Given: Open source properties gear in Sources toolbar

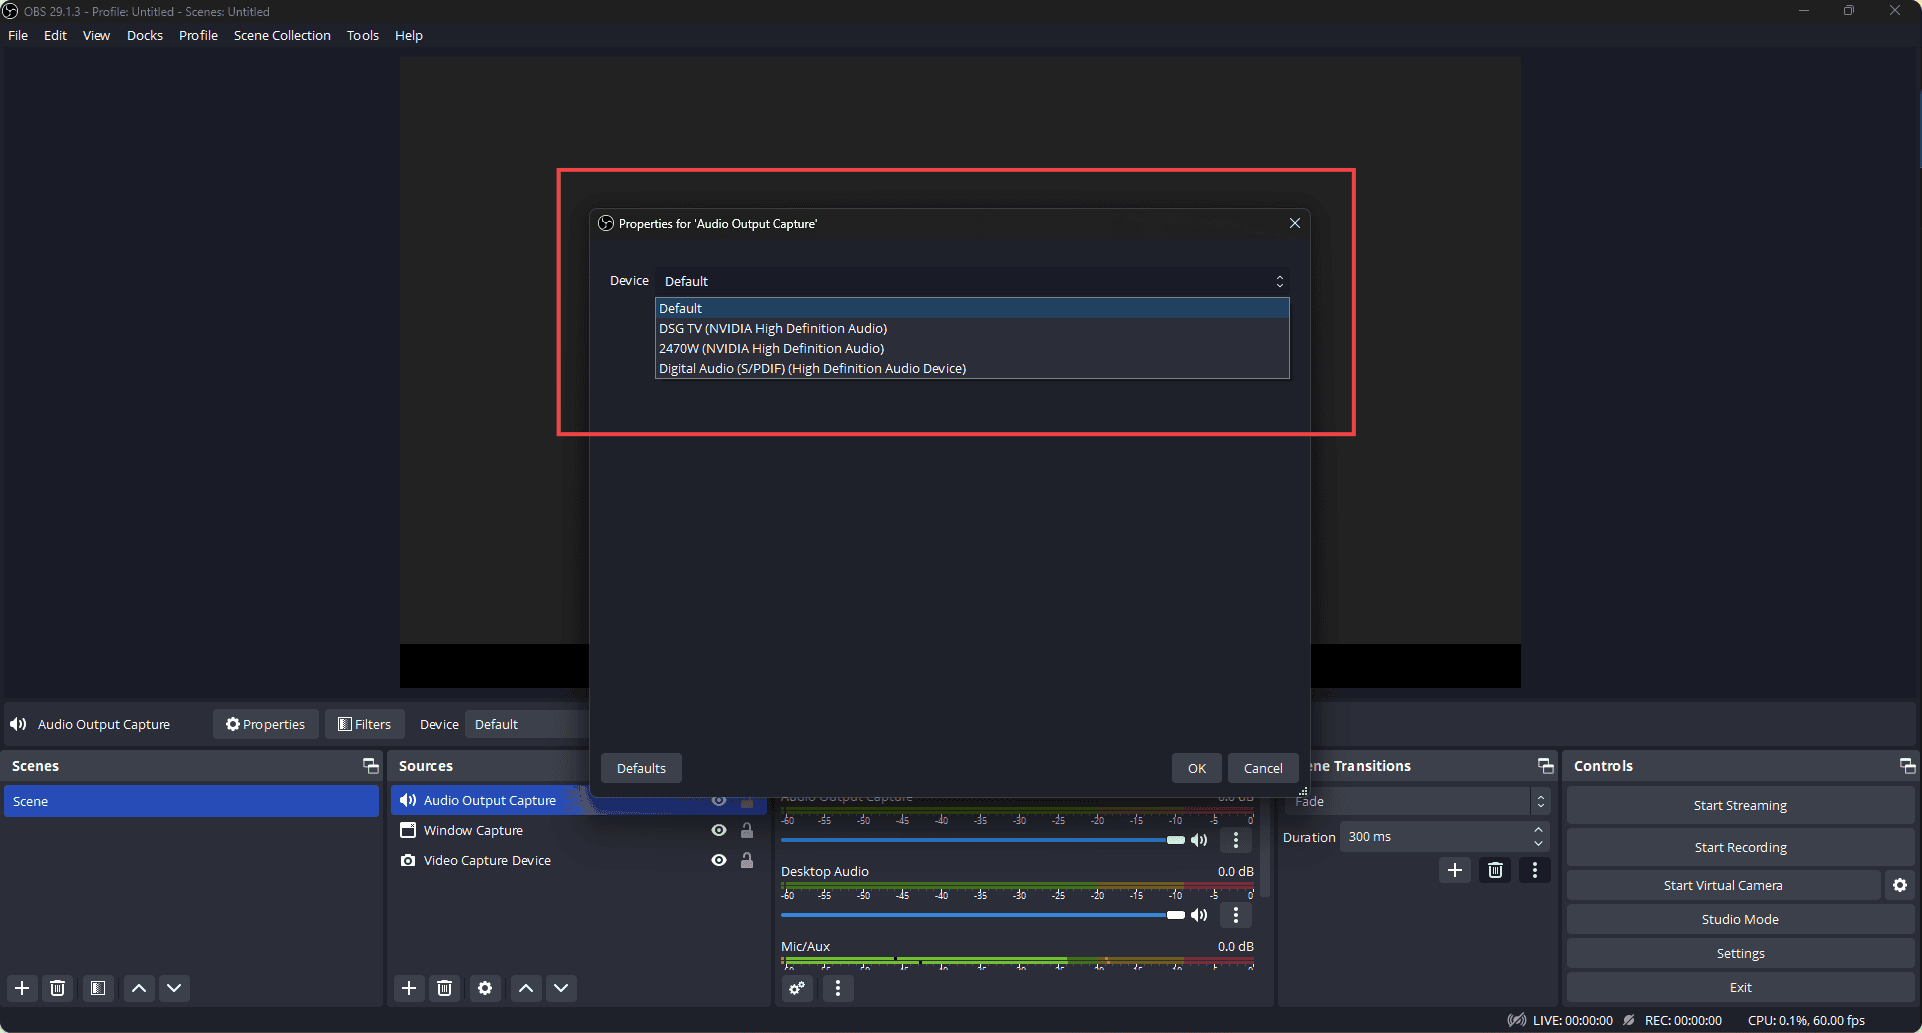Looking at the screenshot, I should [485, 988].
